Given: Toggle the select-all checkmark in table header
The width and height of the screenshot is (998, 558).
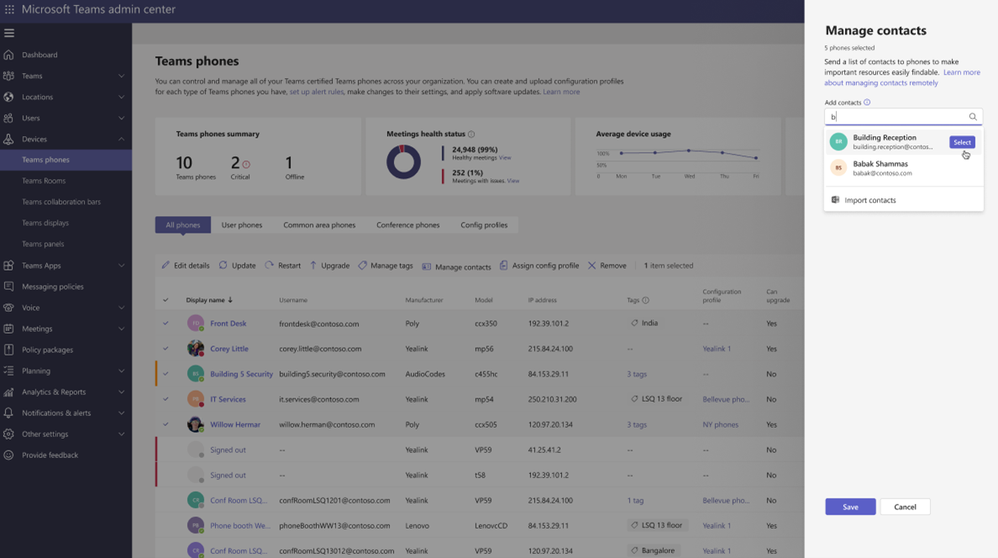Looking at the screenshot, I should pos(165,300).
